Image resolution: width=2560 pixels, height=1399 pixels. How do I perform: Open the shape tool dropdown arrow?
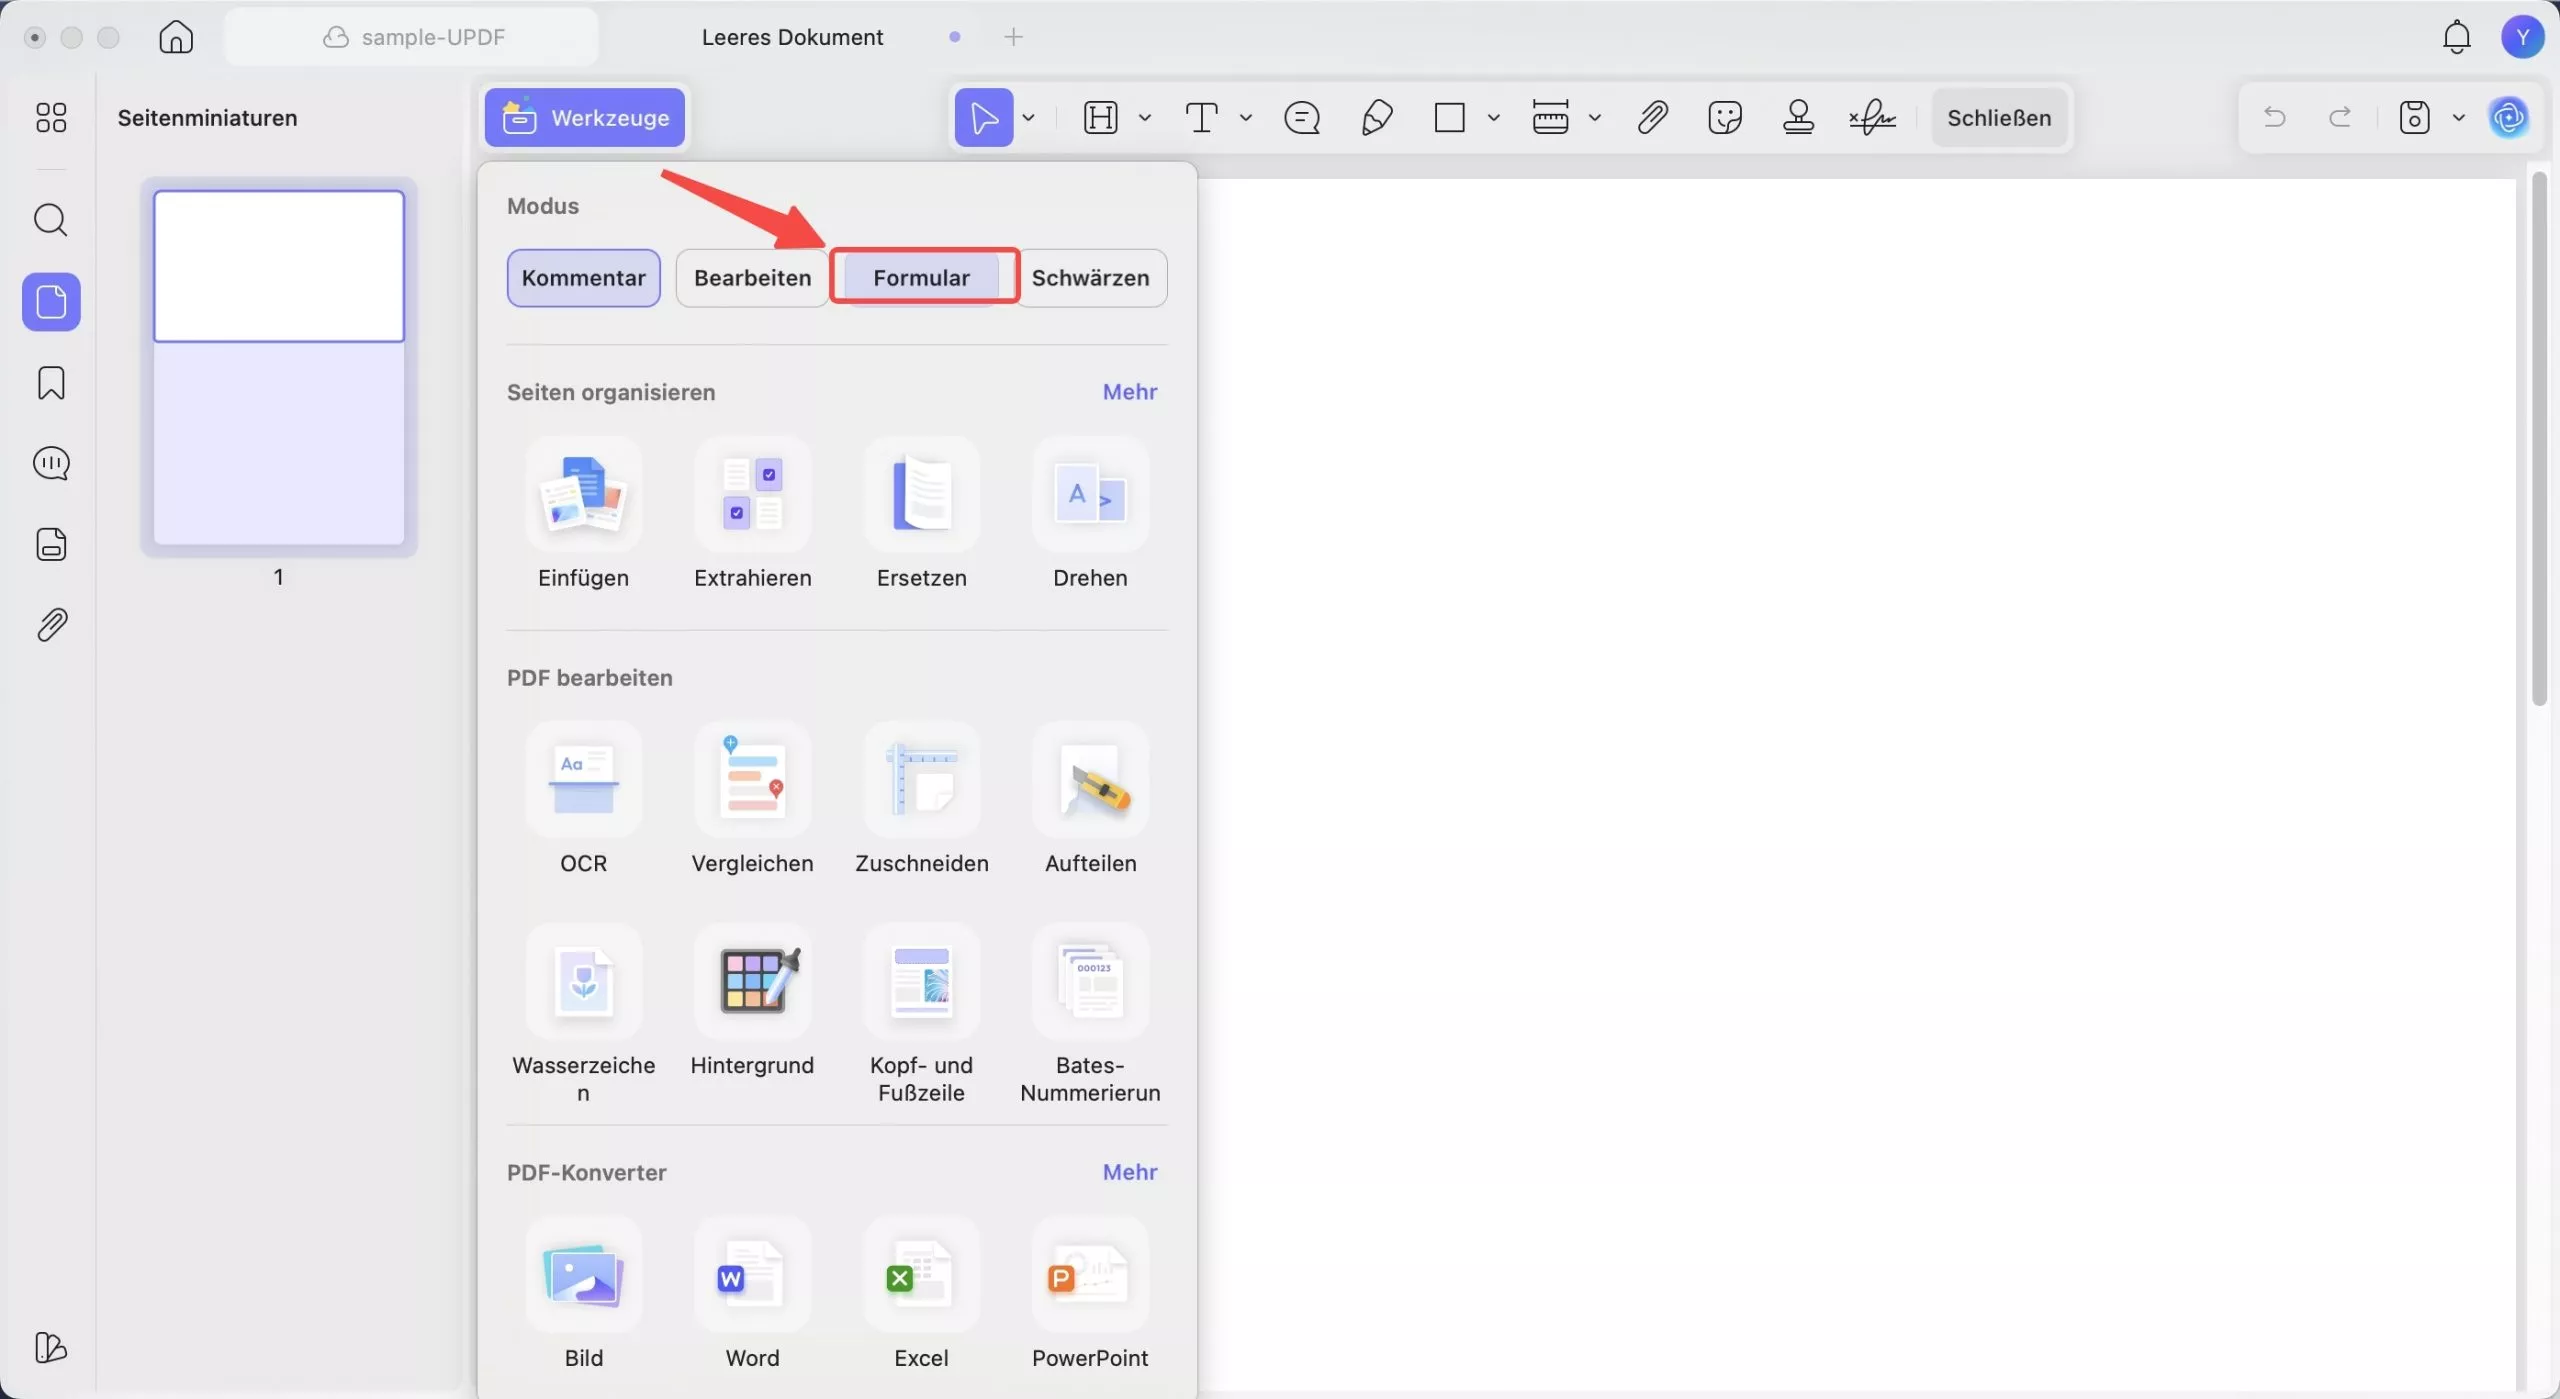coord(1493,118)
